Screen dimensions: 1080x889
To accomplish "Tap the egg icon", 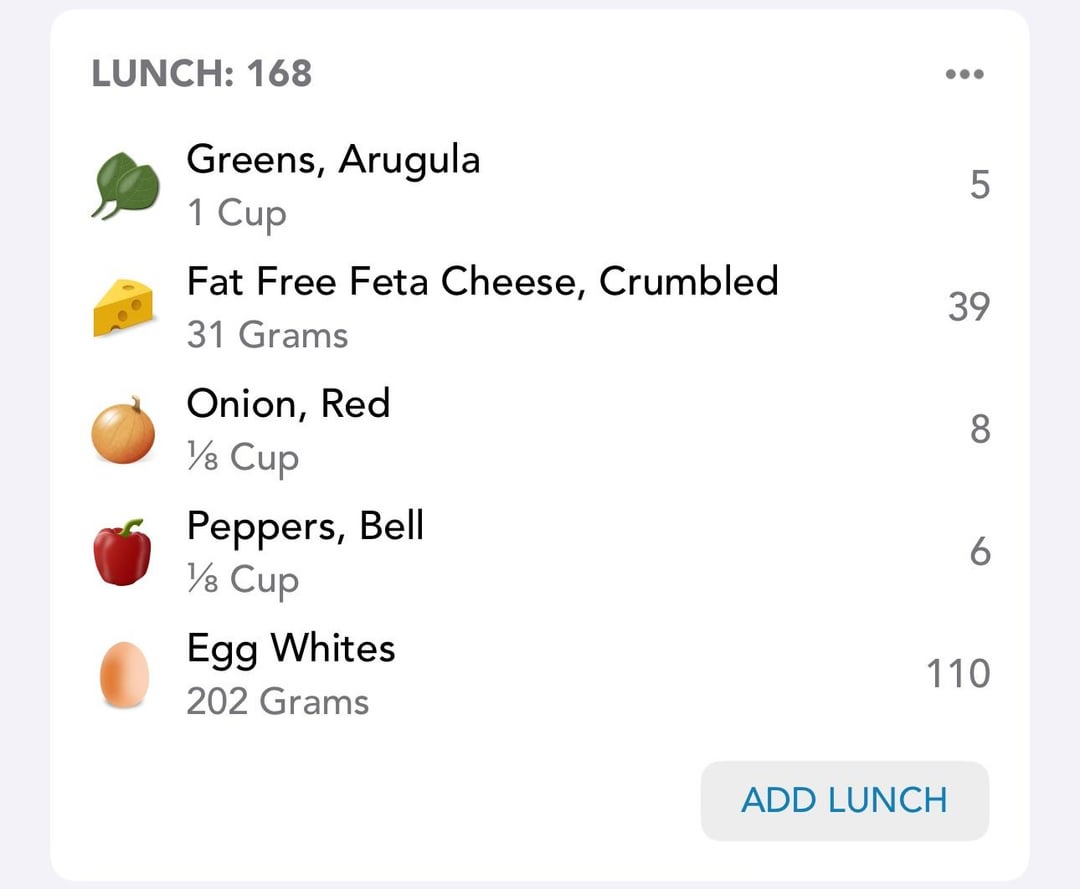I will [124, 675].
